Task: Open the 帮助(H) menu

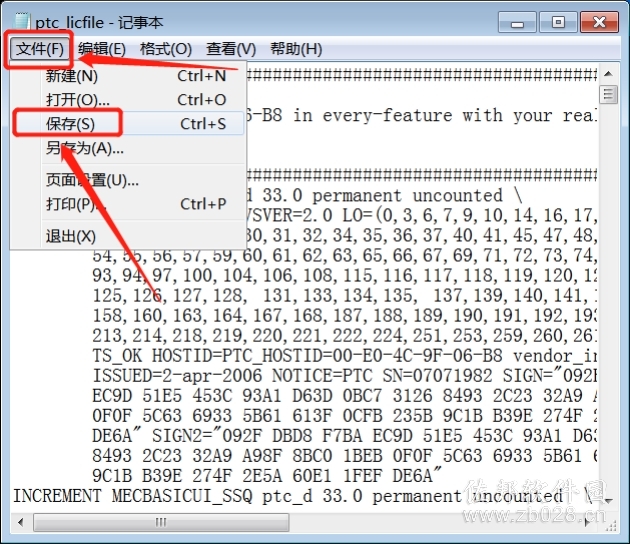Action: [x=296, y=49]
